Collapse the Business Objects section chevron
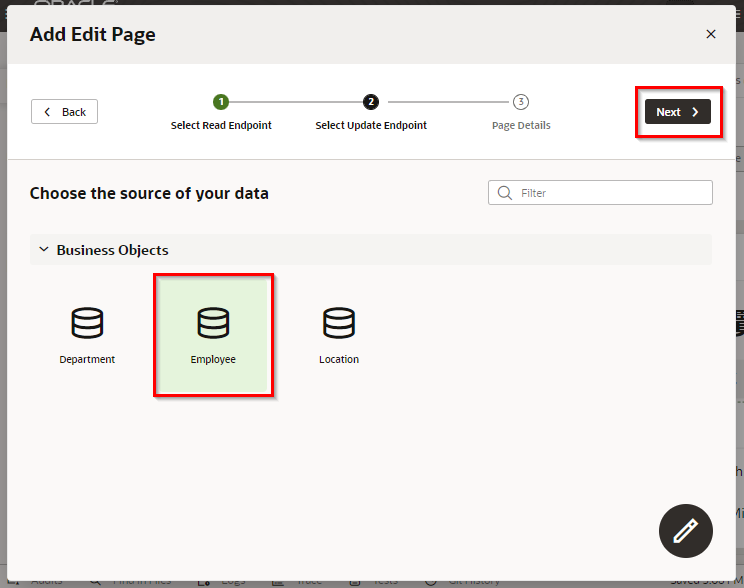744x588 pixels. coord(44,250)
